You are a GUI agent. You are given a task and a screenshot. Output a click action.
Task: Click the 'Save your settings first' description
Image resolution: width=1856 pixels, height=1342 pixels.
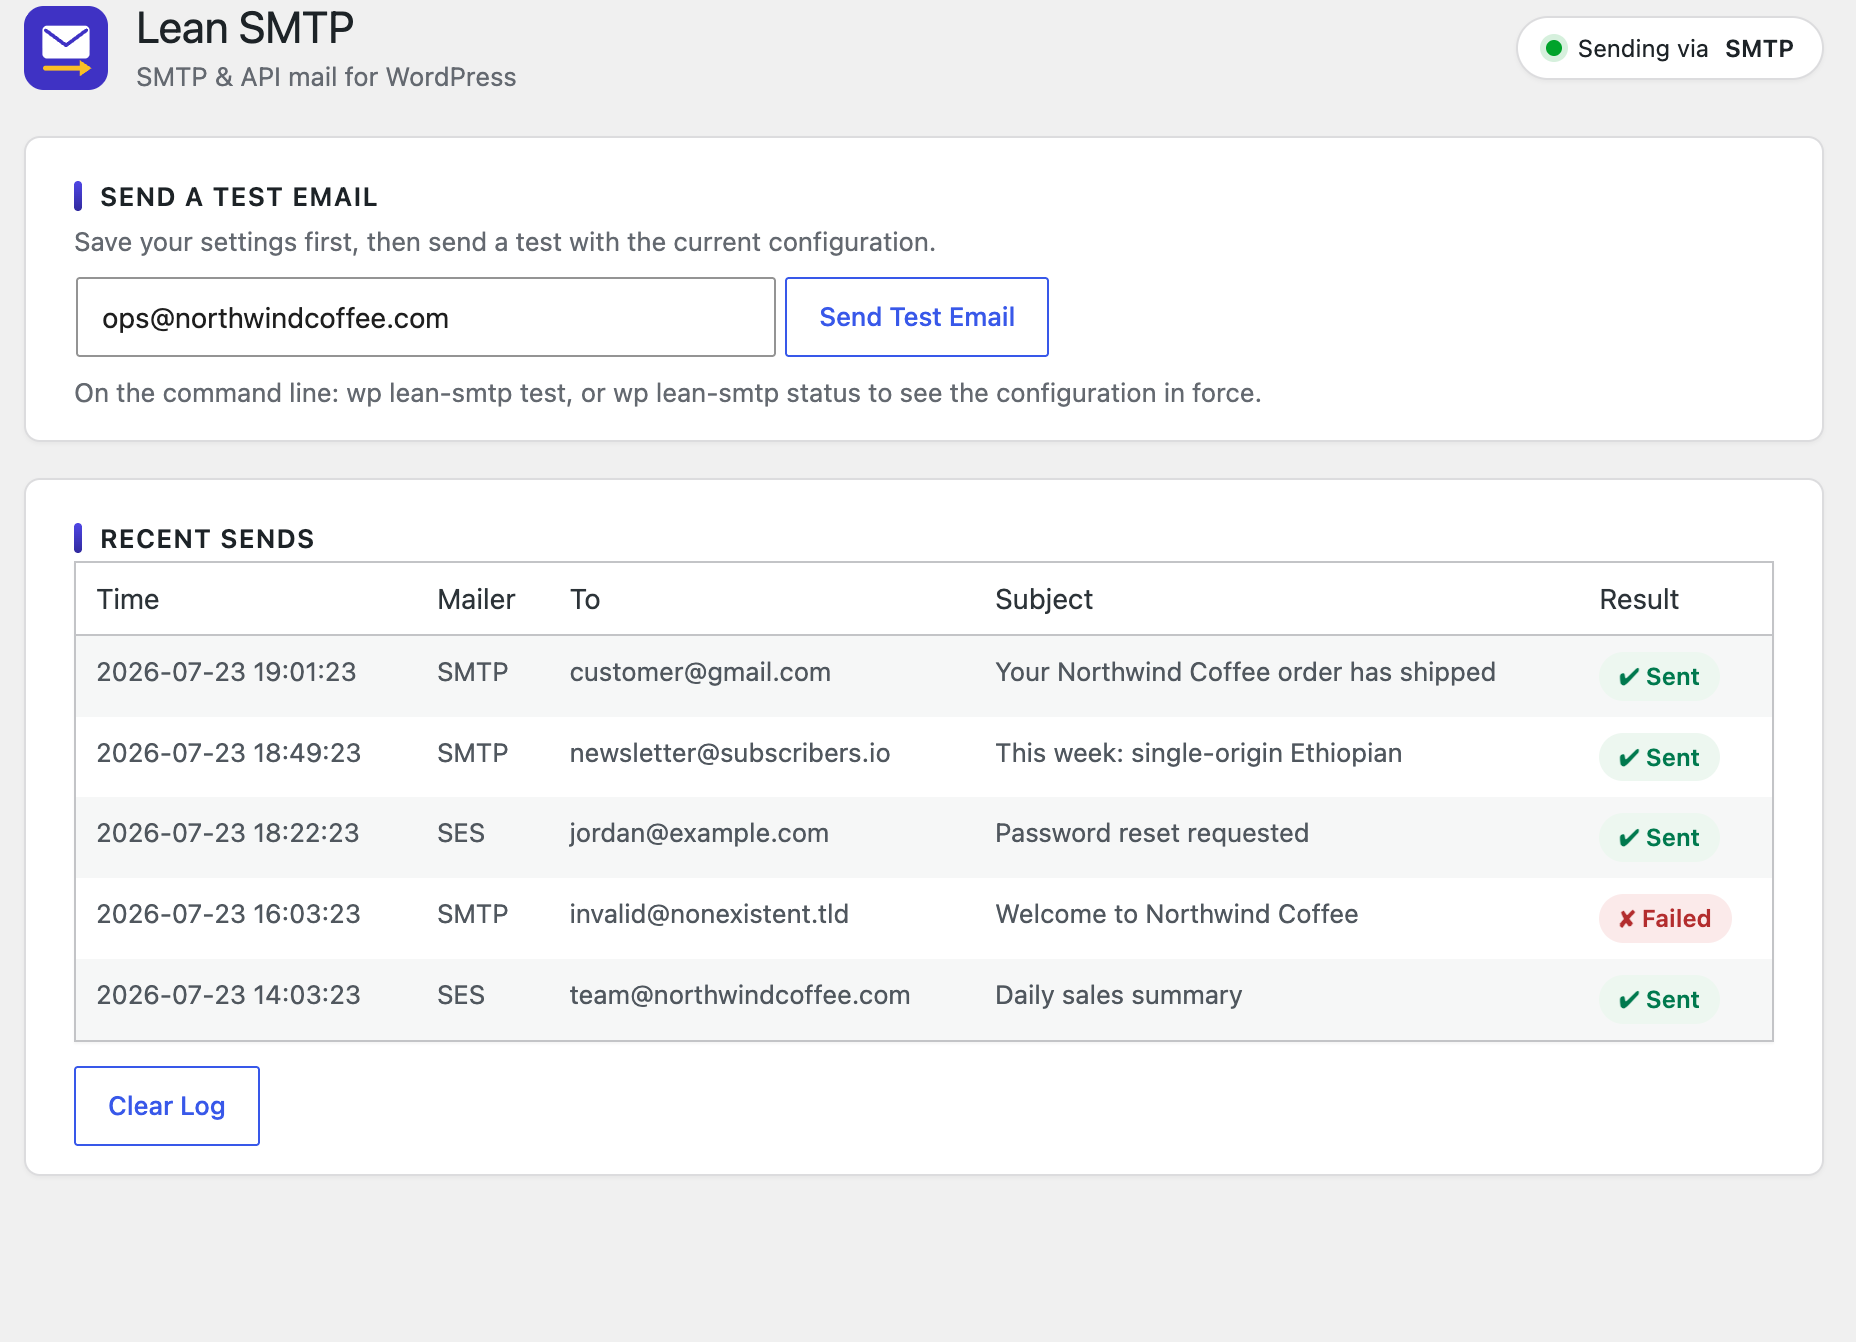(505, 242)
